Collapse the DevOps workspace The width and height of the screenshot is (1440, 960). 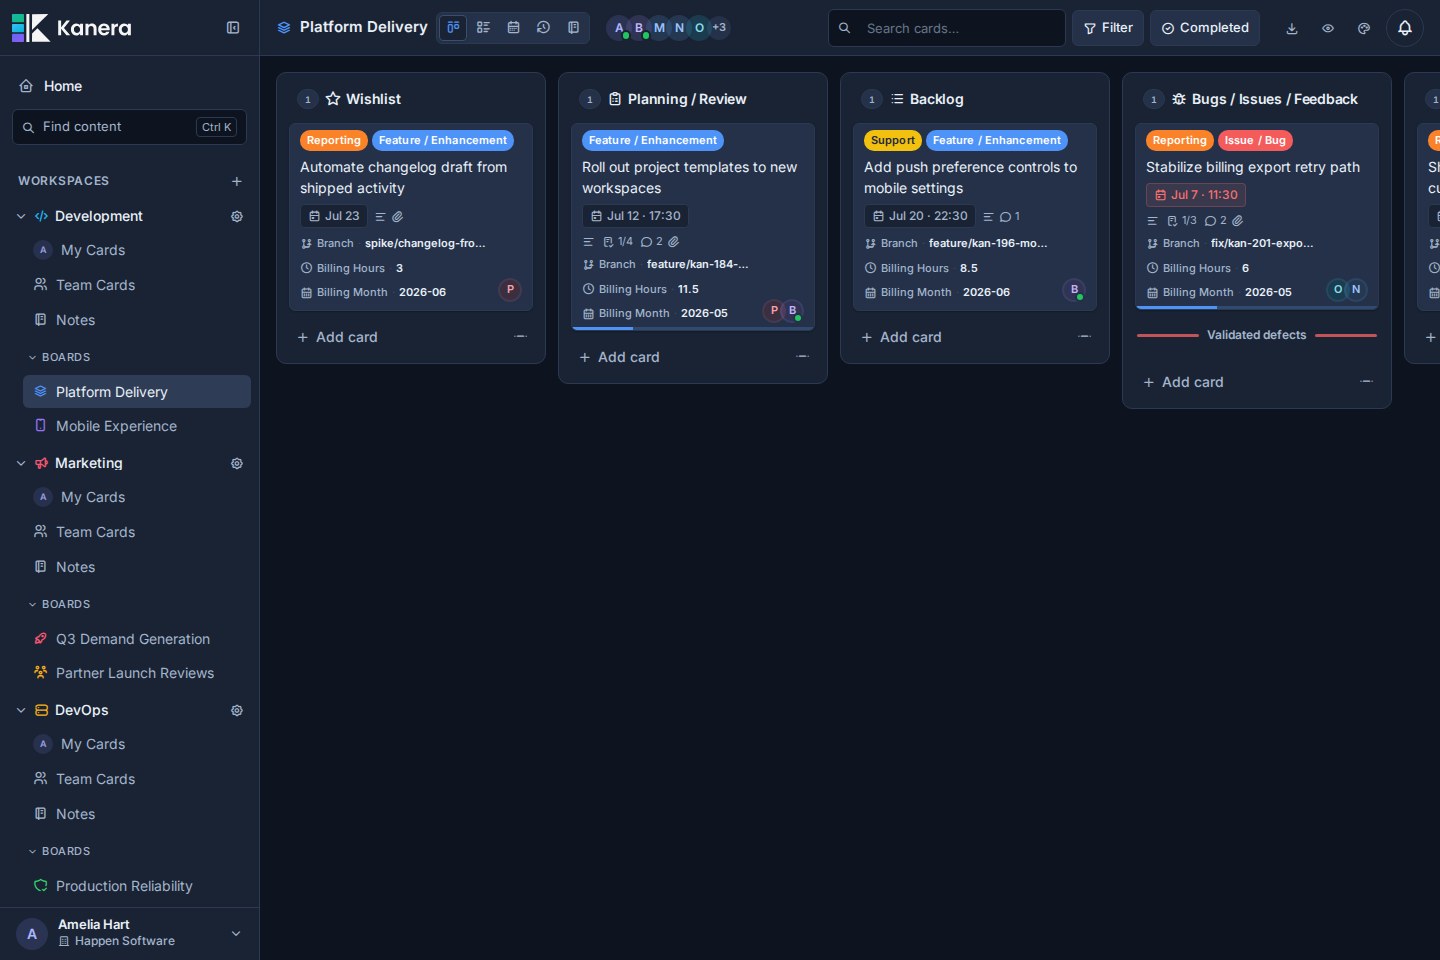coord(21,710)
